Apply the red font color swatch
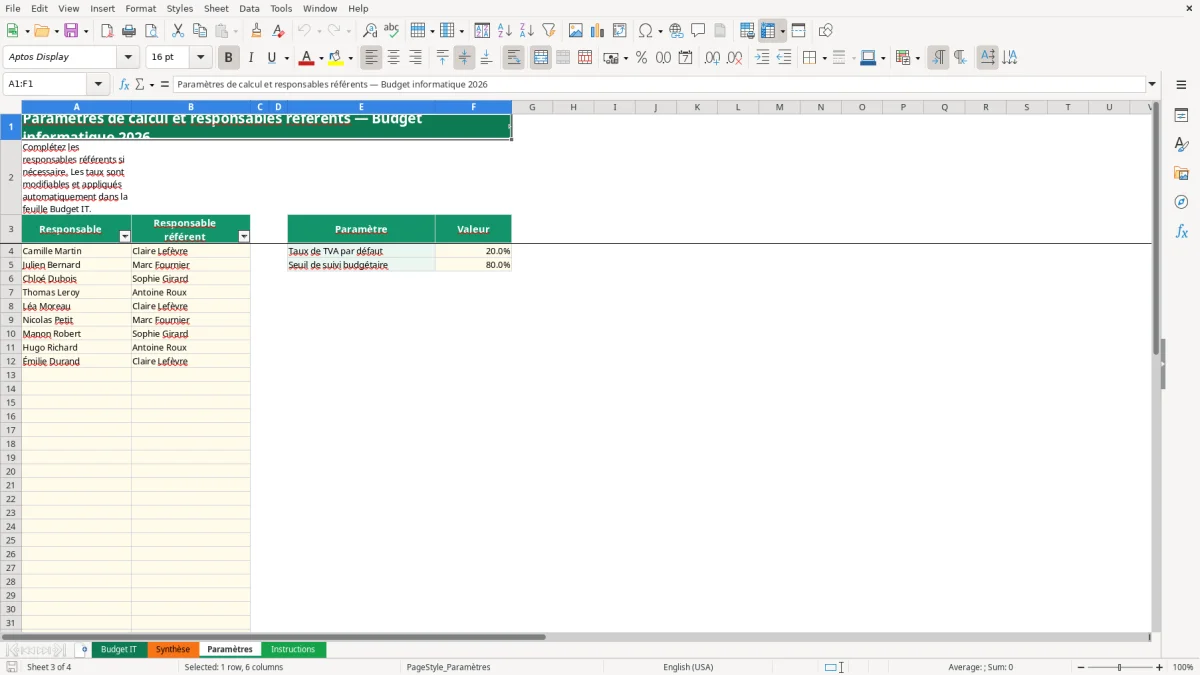This screenshot has height=675, width=1200. coord(306,58)
